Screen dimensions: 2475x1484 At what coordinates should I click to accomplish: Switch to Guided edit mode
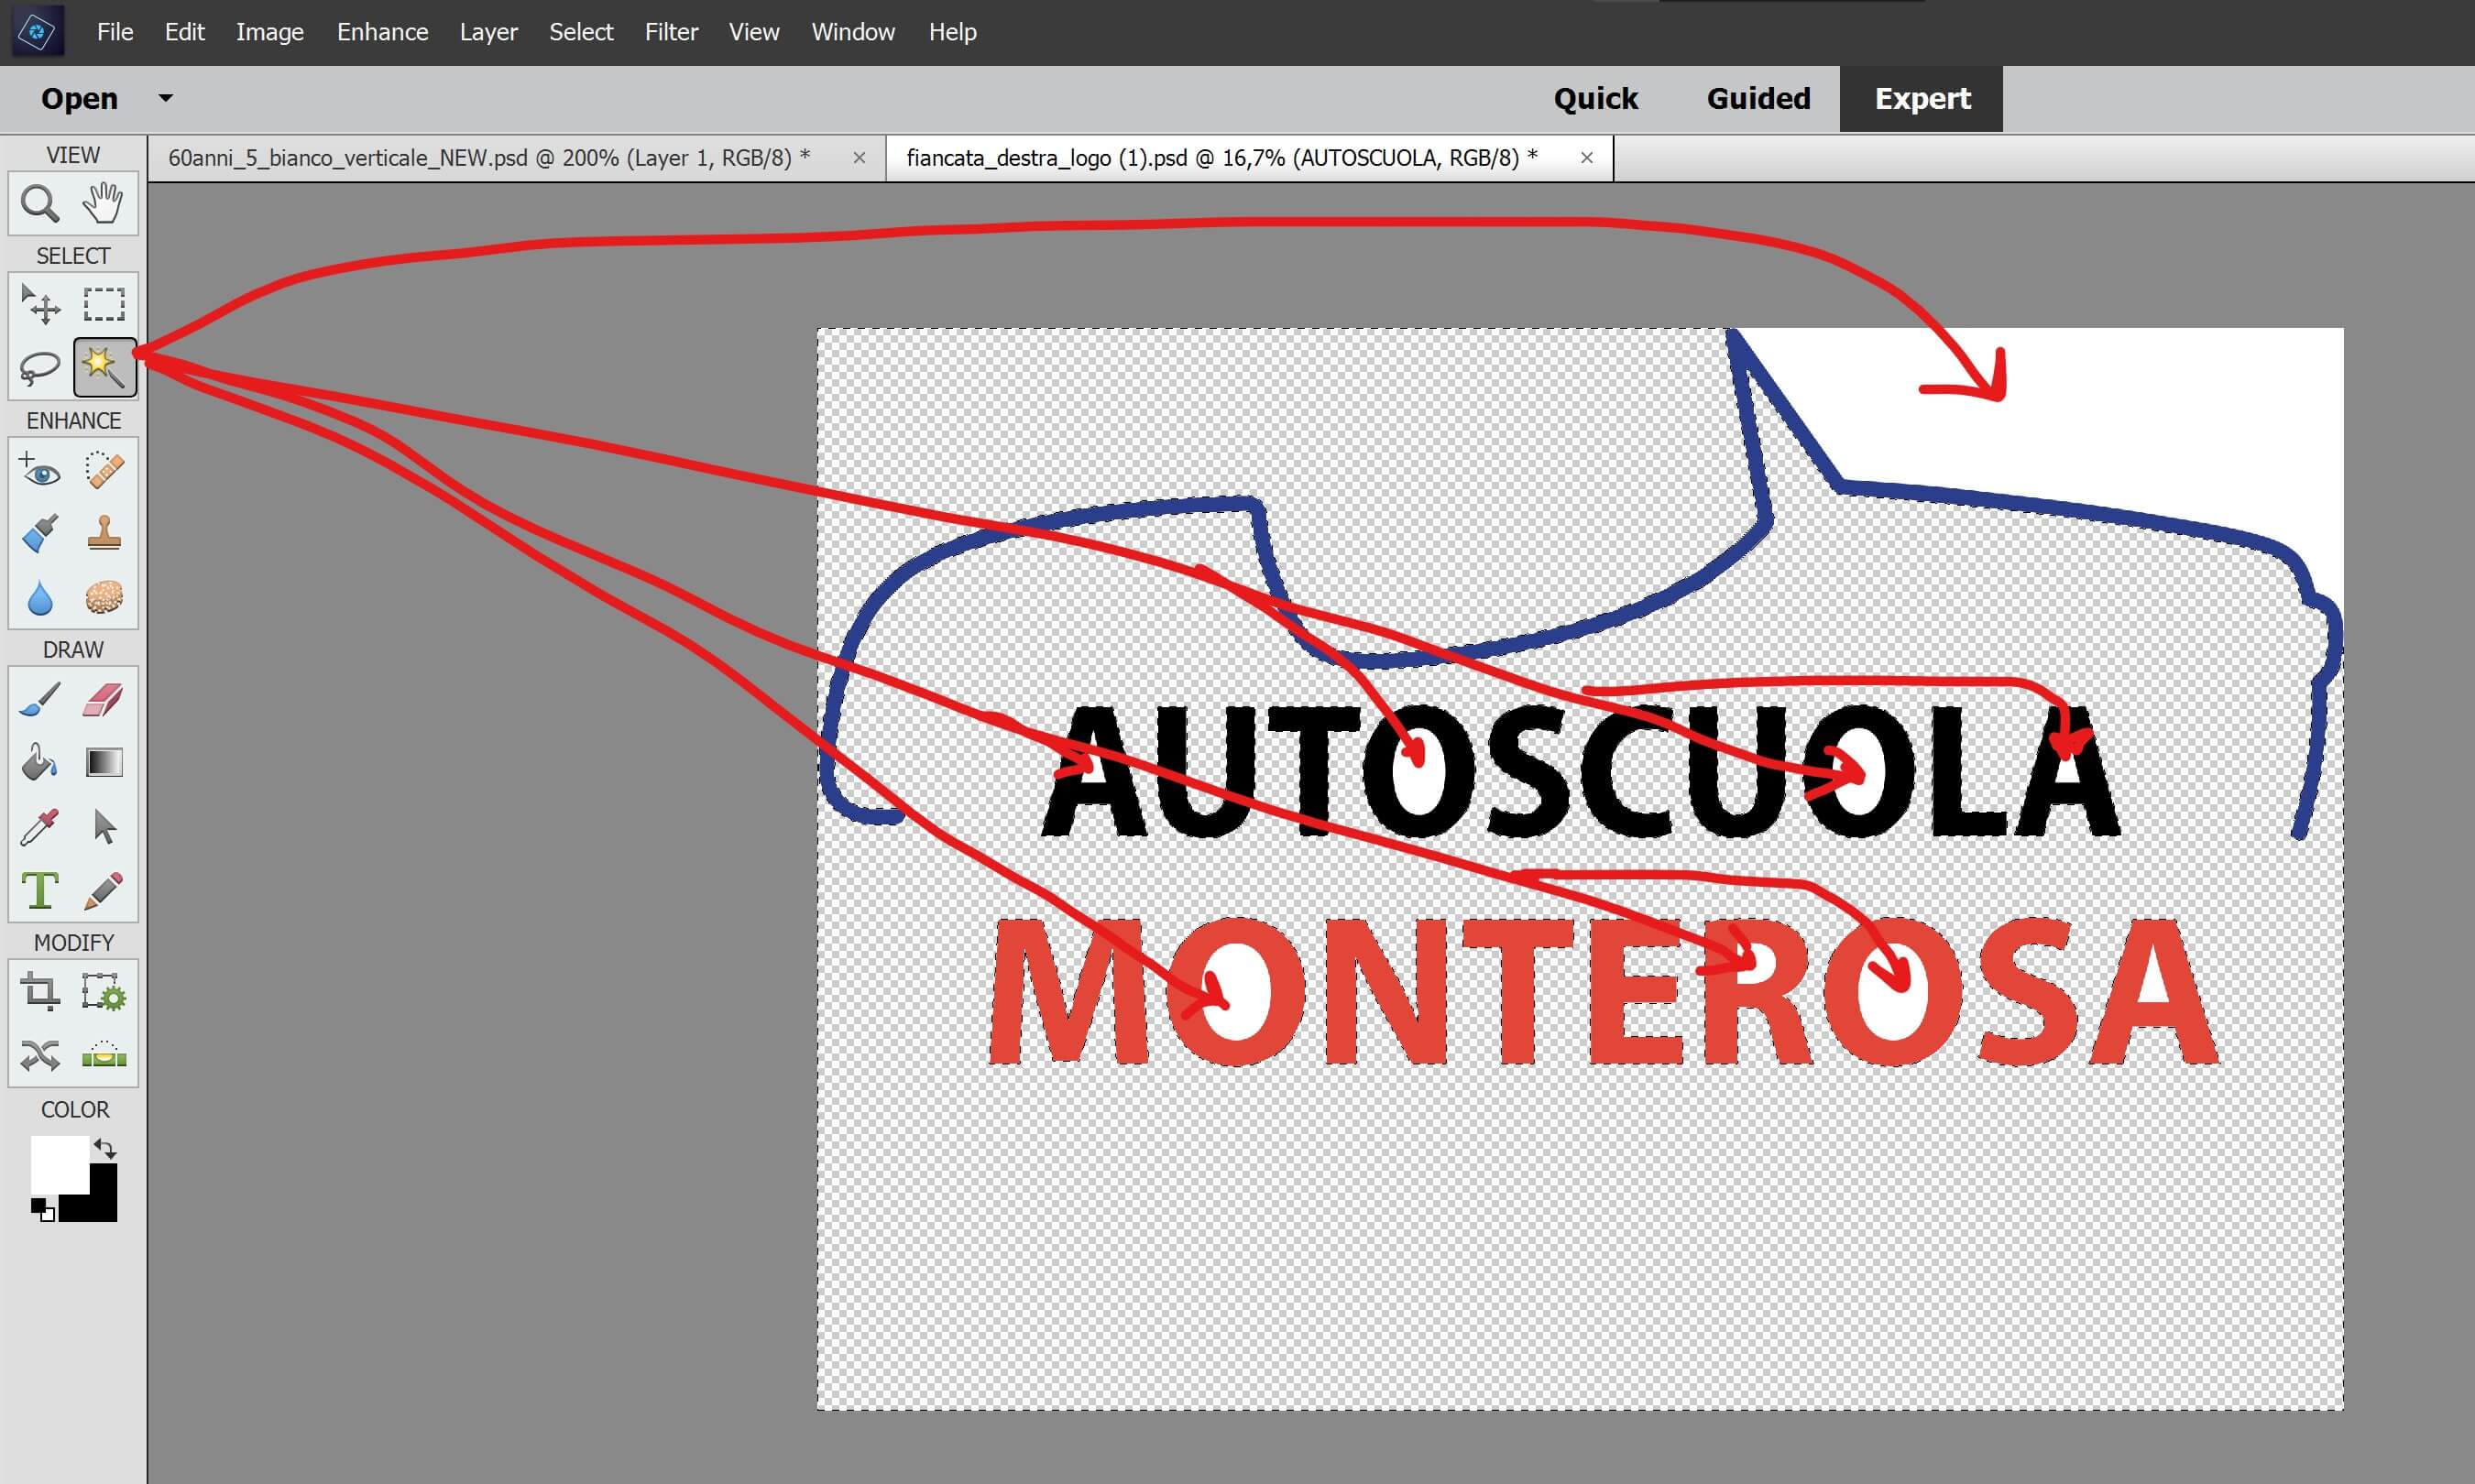point(1758,98)
